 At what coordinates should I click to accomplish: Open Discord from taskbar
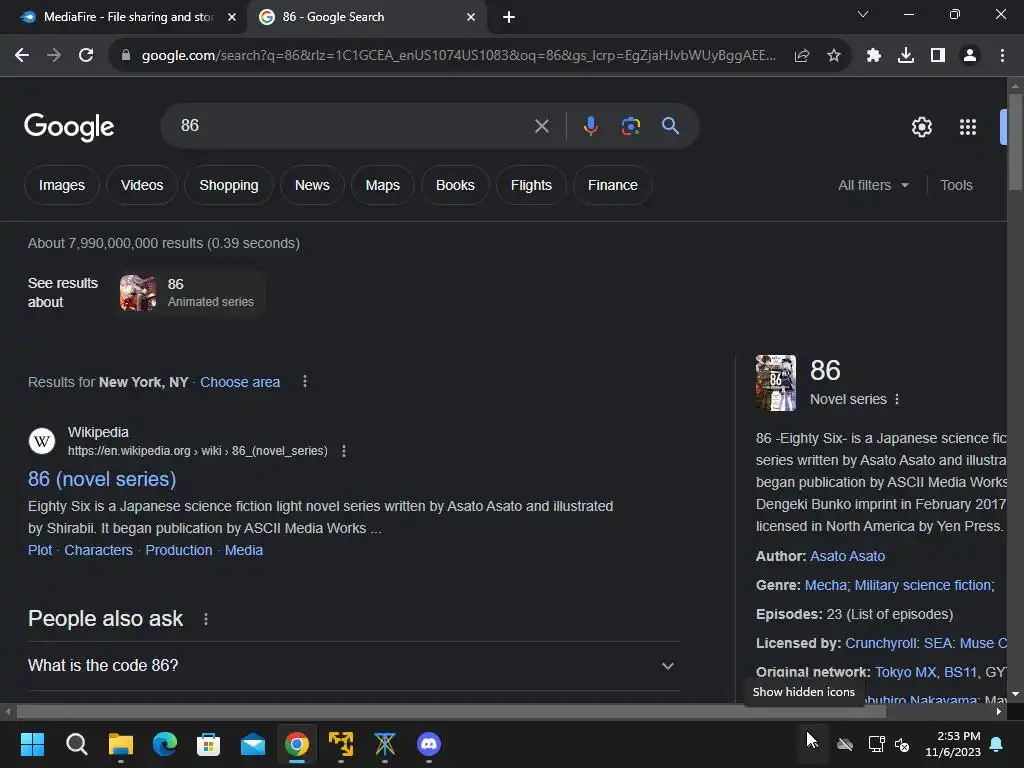pos(429,744)
